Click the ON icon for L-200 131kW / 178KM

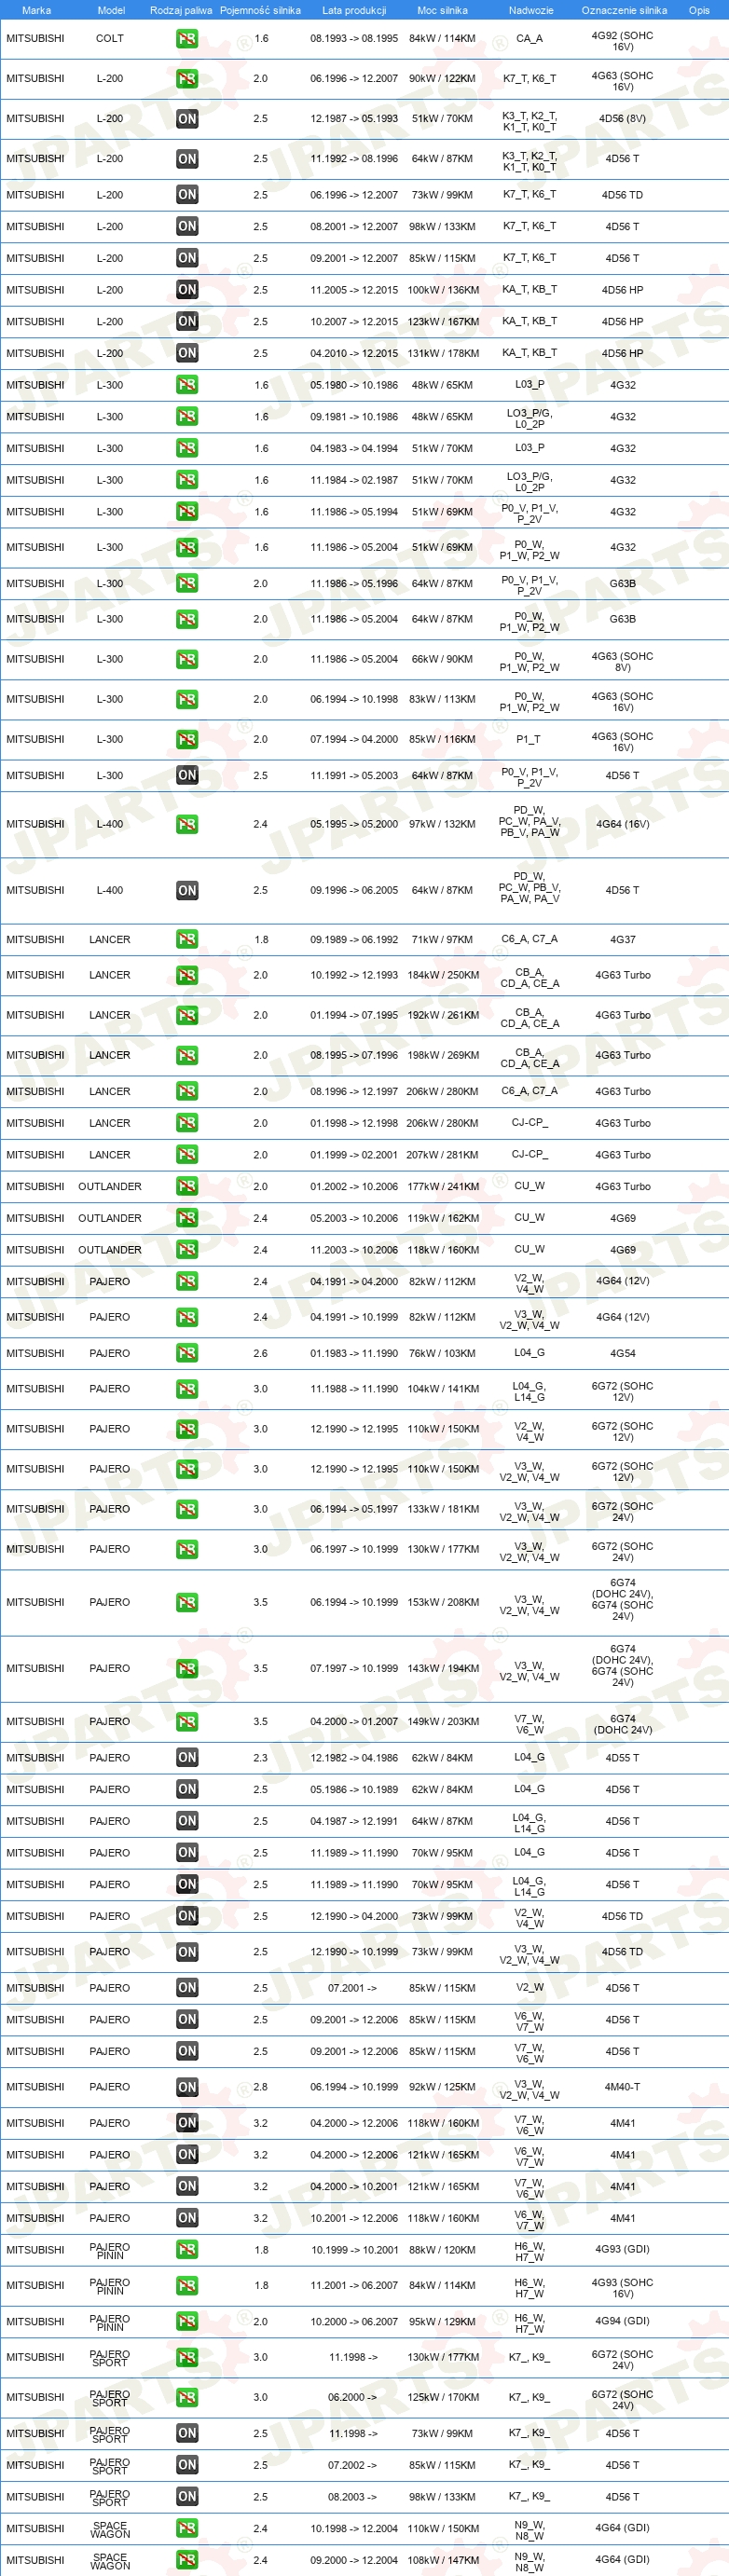[x=187, y=353]
